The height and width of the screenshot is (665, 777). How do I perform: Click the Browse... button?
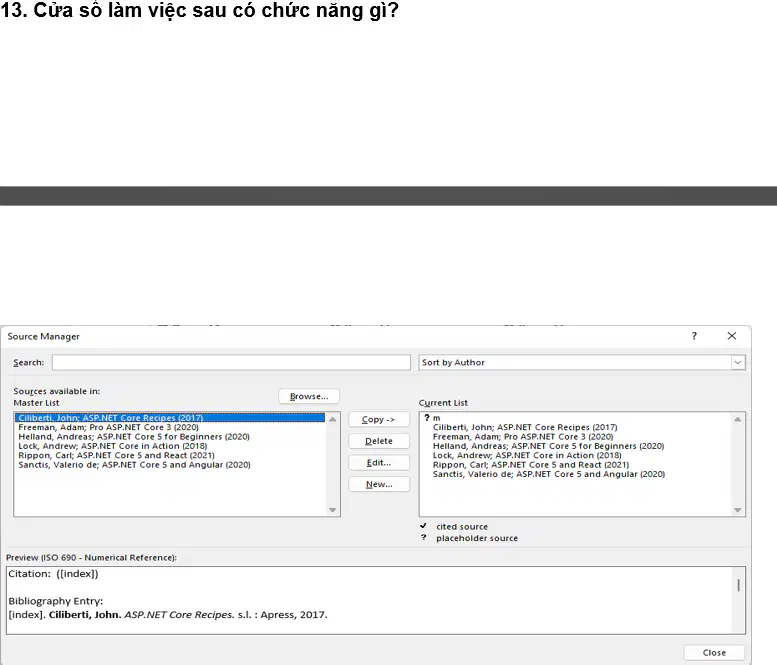click(309, 396)
